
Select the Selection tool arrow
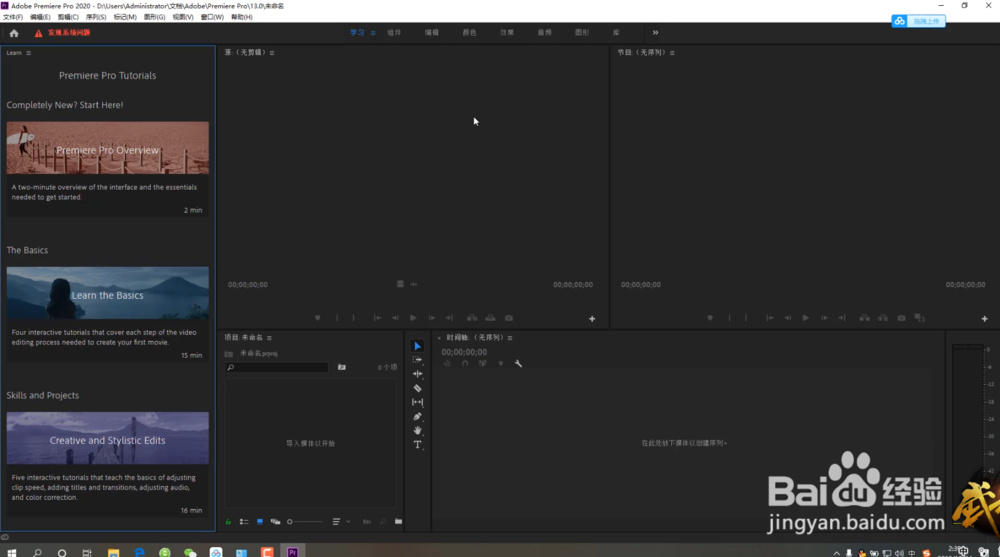[x=418, y=346]
